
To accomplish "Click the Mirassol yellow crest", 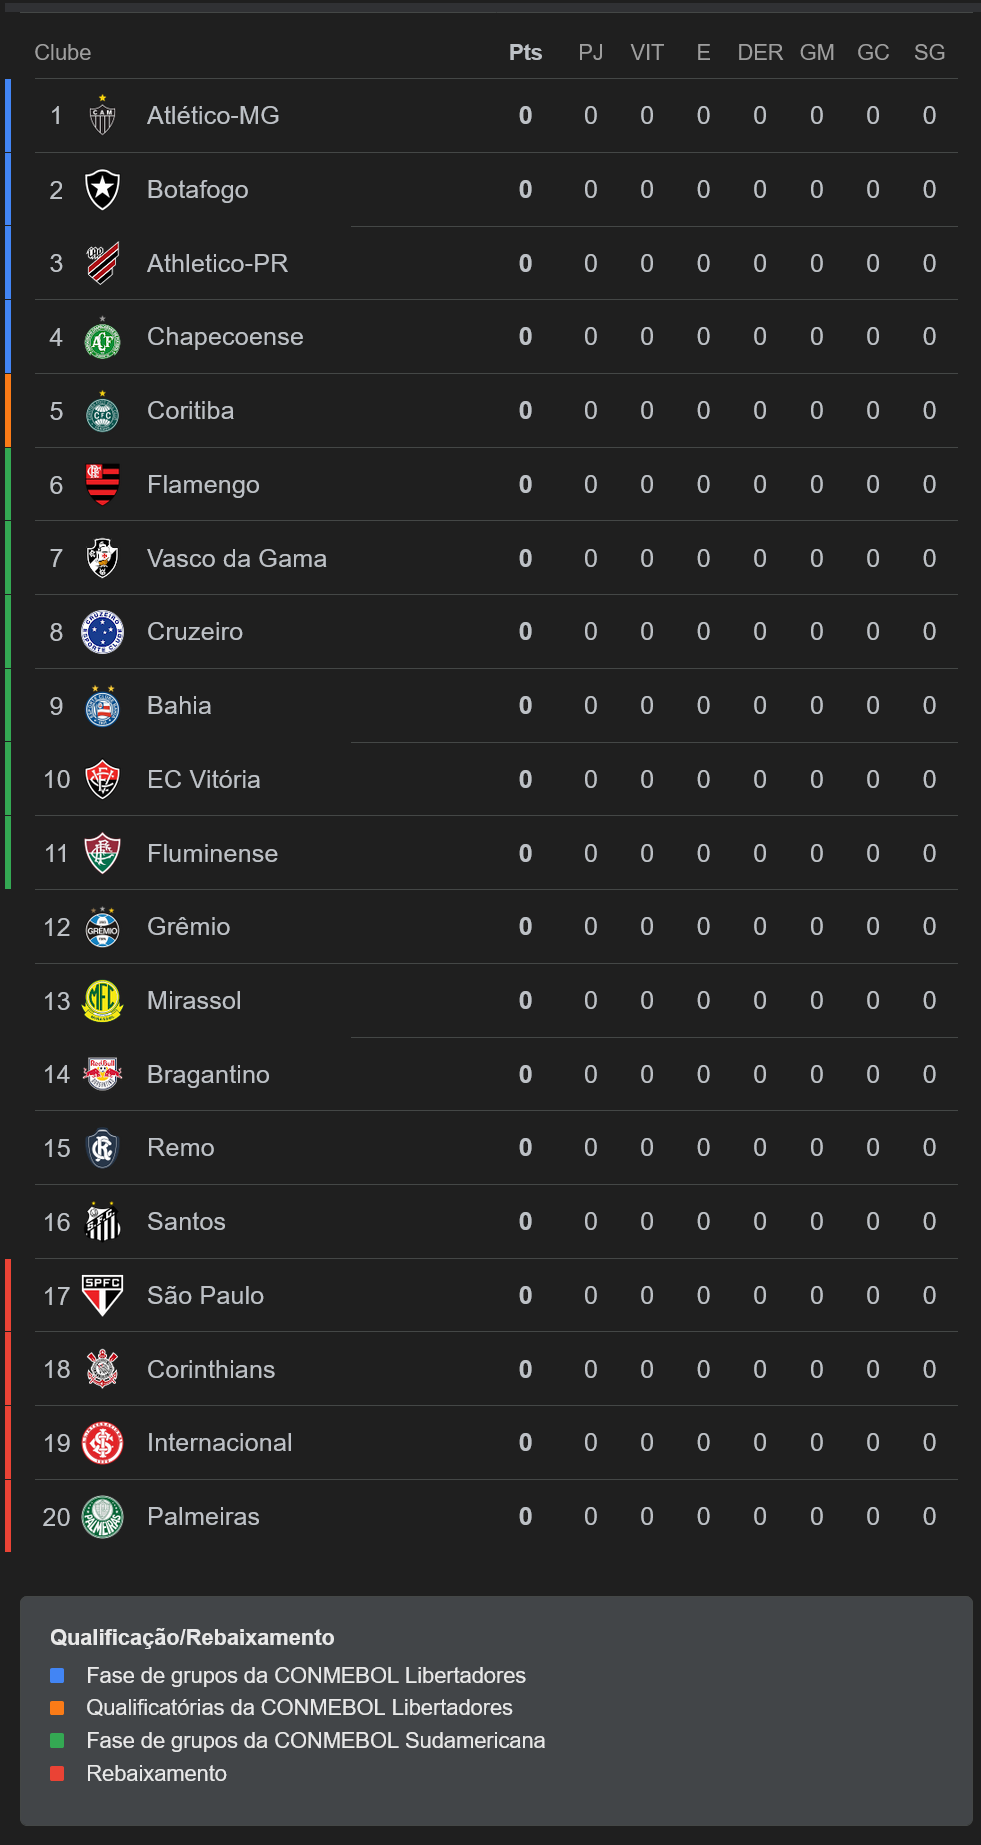I will (x=102, y=1001).
